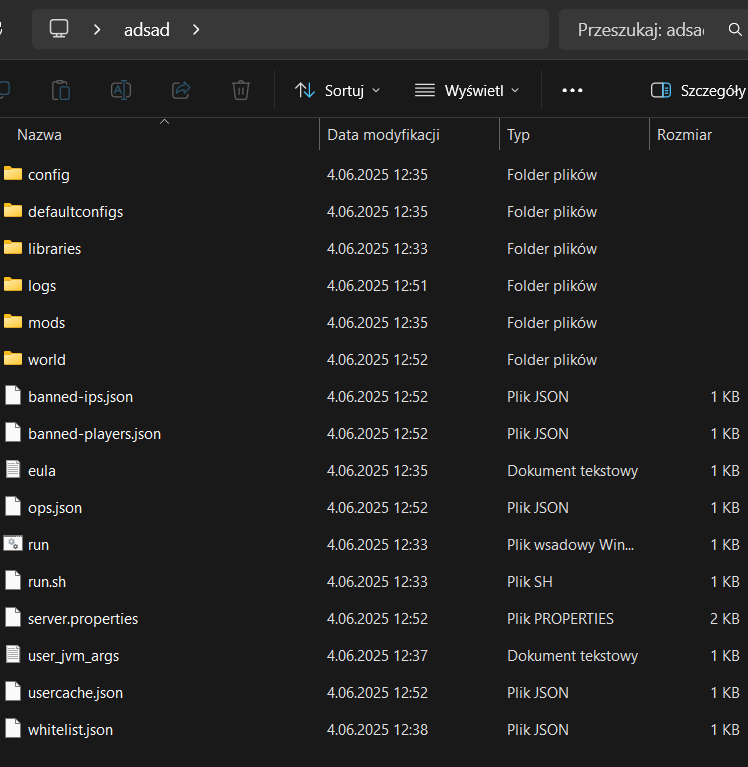748x767 pixels.
Task: Select the ops.json file name
Action: point(55,508)
